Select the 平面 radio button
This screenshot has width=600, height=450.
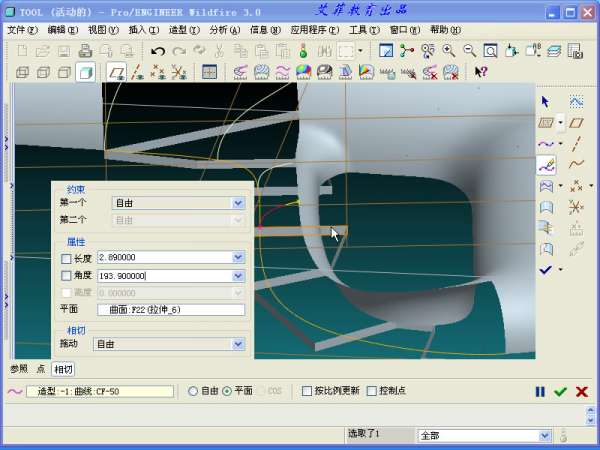point(227,391)
